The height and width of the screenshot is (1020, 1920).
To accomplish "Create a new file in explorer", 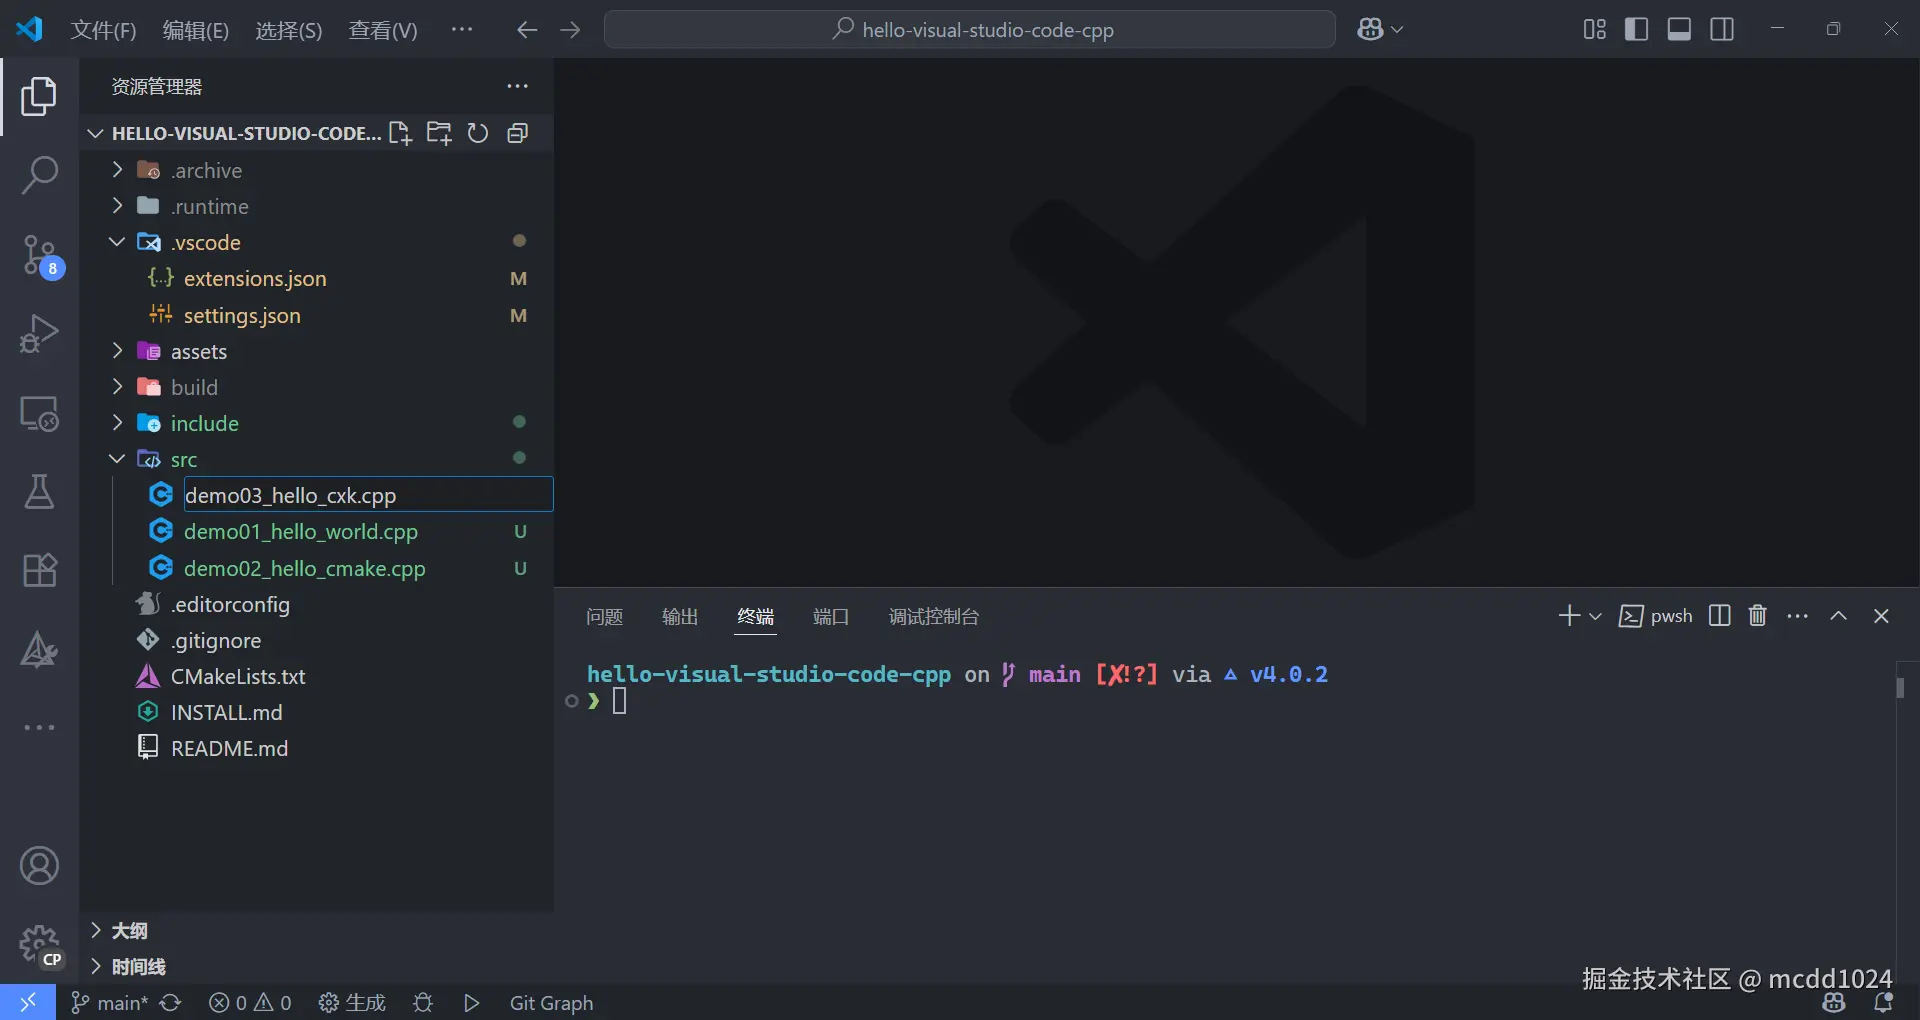I will click(400, 133).
